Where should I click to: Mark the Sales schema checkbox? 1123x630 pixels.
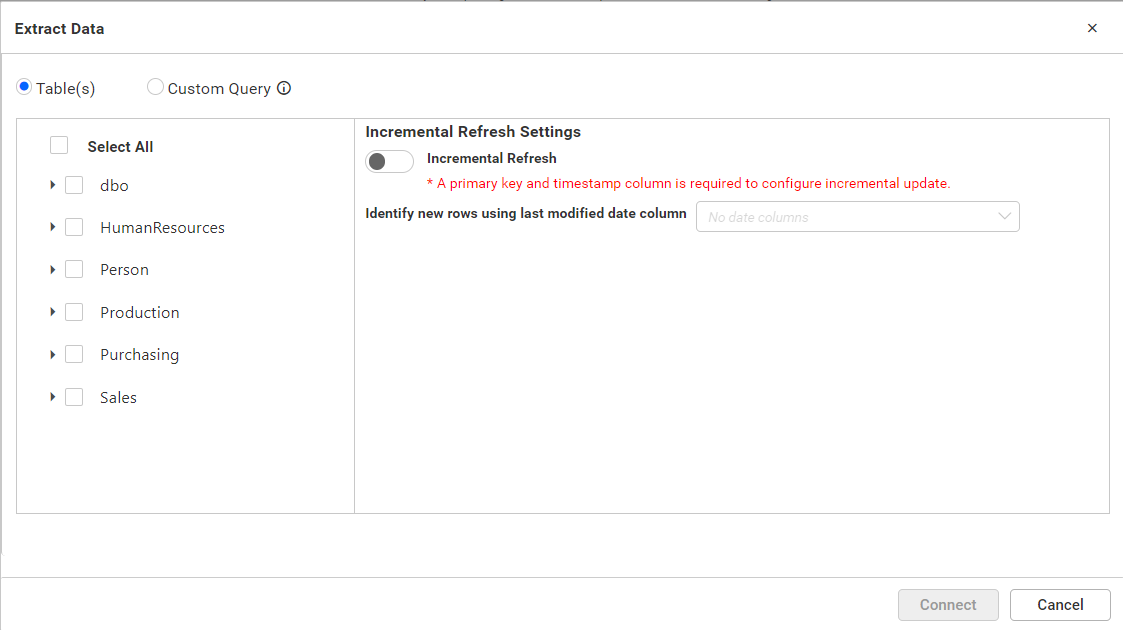click(74, 397)
